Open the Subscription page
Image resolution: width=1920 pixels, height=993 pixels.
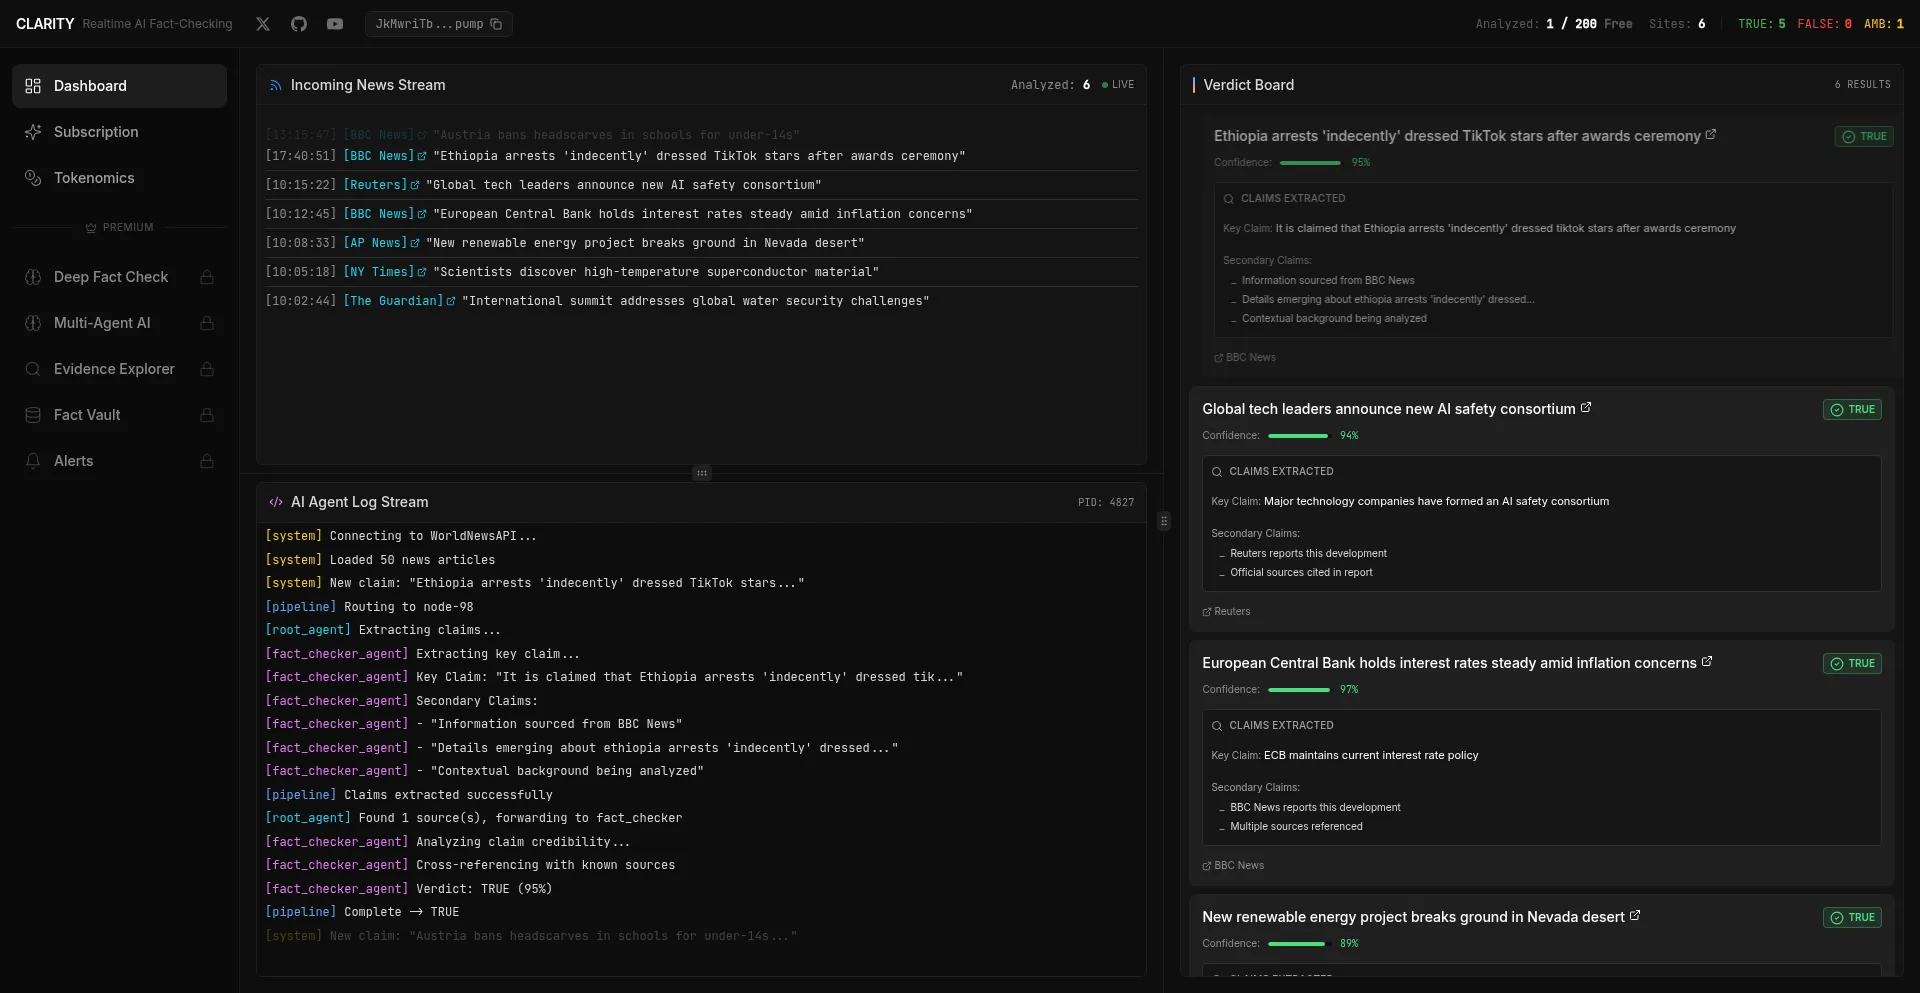tap(96, 132)
